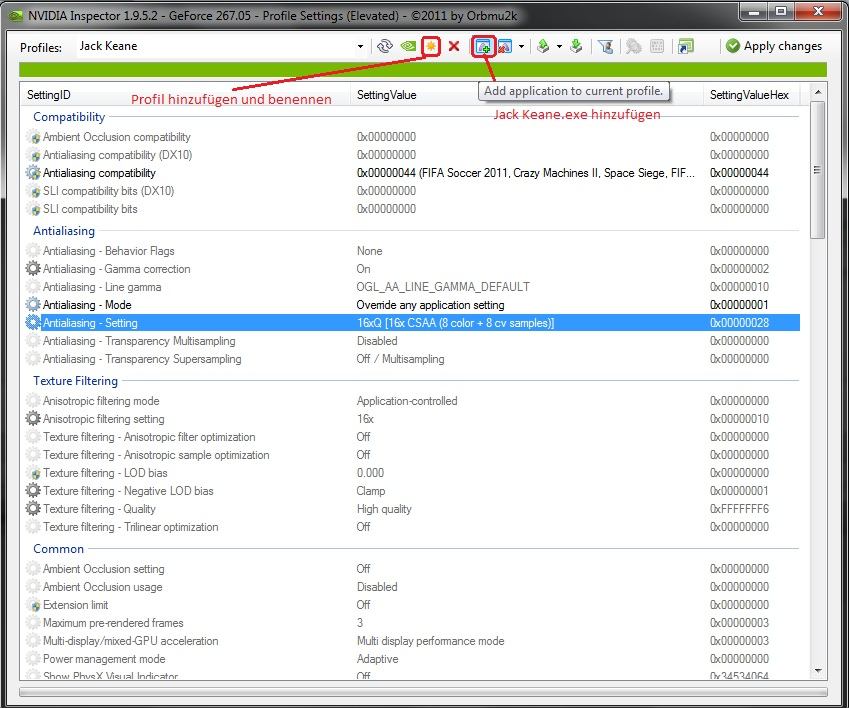
Task: Select Antialiasing - Transparency Supersampling row
Action: [413, 359]
